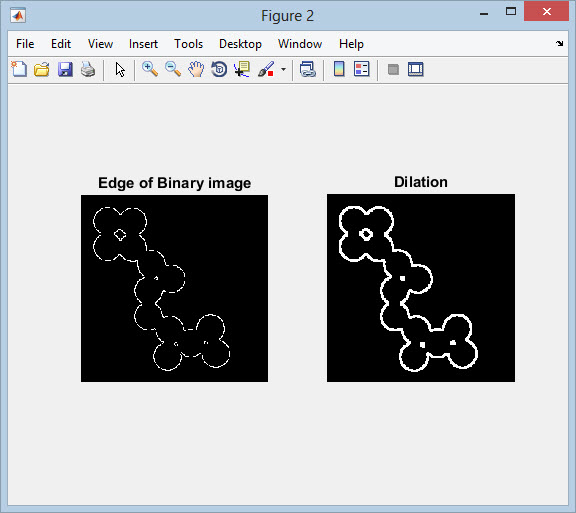Image resolution: width=576 pixels, height=513 pixels.
Task: Print the figure using the printer icon
Action: tap(88, 69)
